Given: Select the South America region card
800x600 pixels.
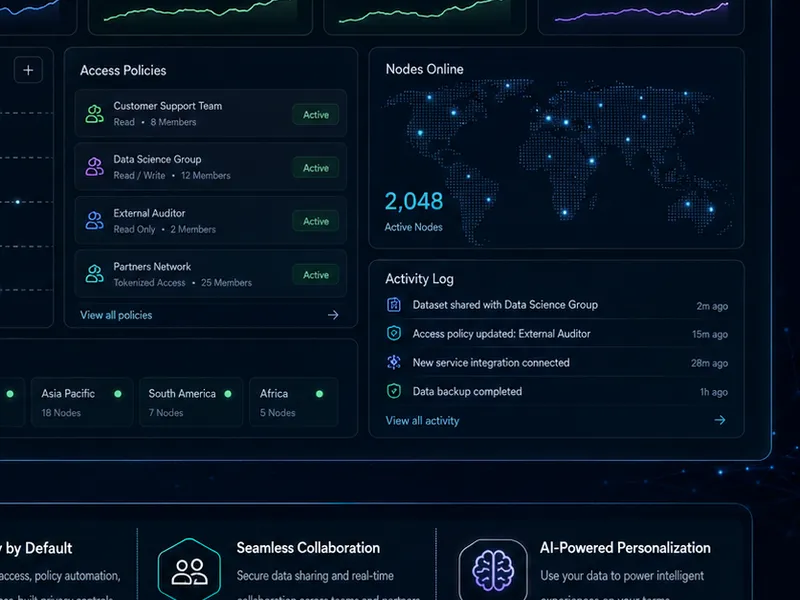Looking at the screenshot, I should [x=191, y=402].
